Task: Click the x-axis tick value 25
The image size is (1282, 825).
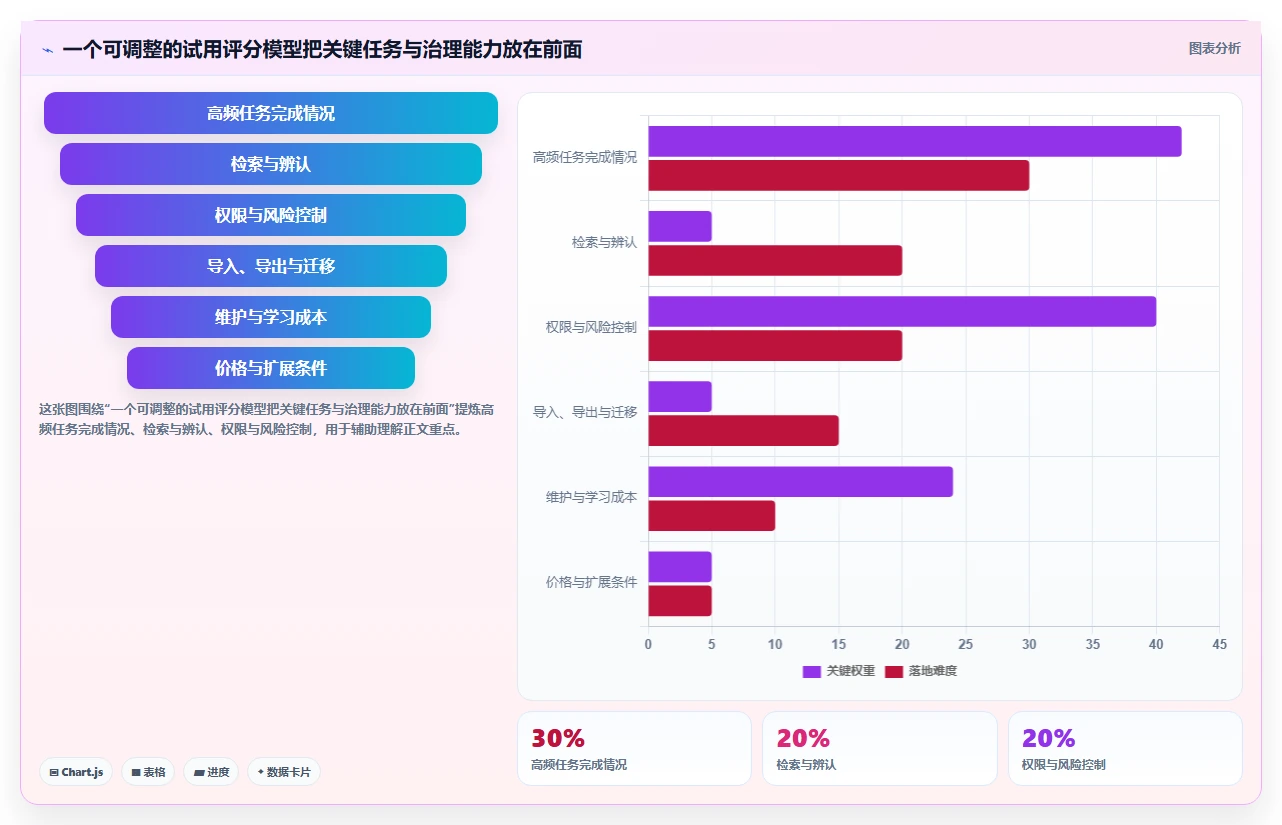Action: click(965, 644)
